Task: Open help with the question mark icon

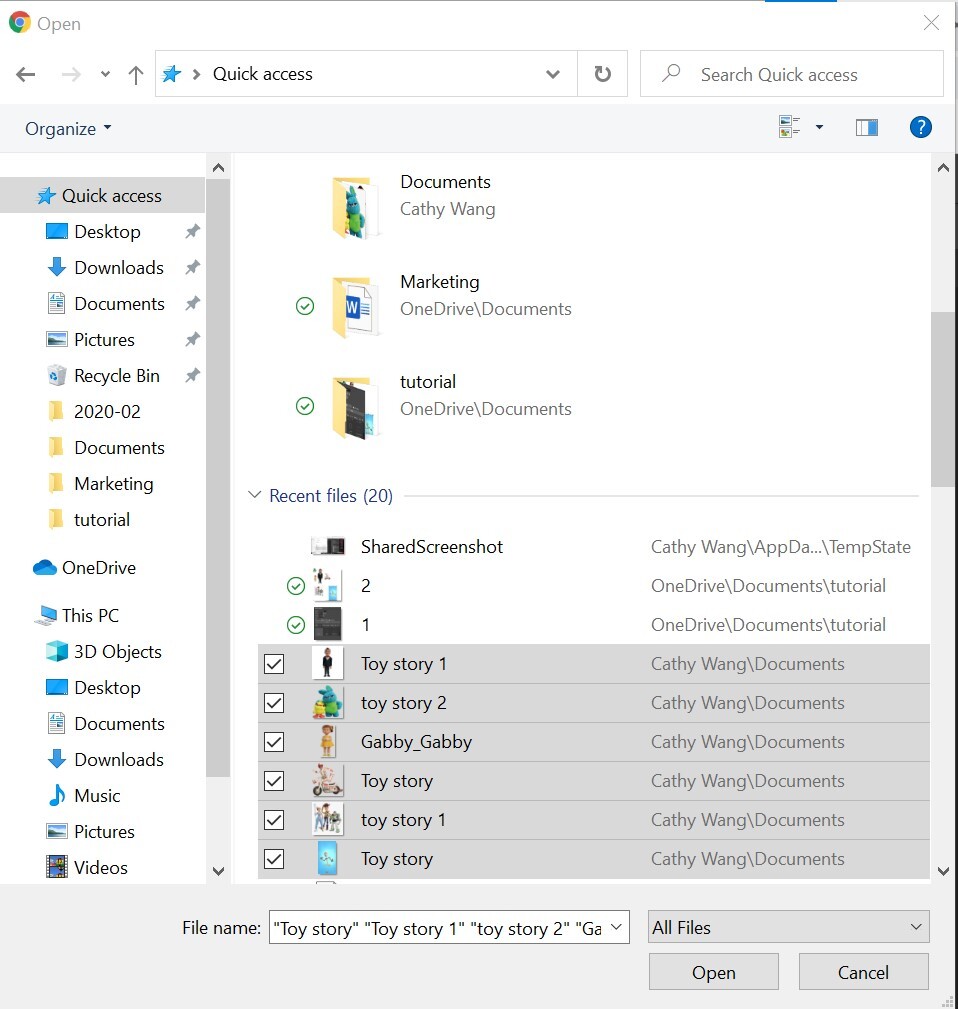Action: [x=921, y=127]
